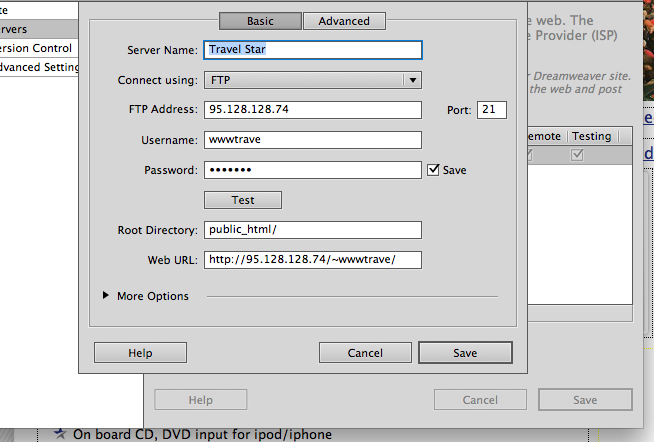The image size is (654, 442).
Task: Click the Web URL field
Action: (312, 260)
